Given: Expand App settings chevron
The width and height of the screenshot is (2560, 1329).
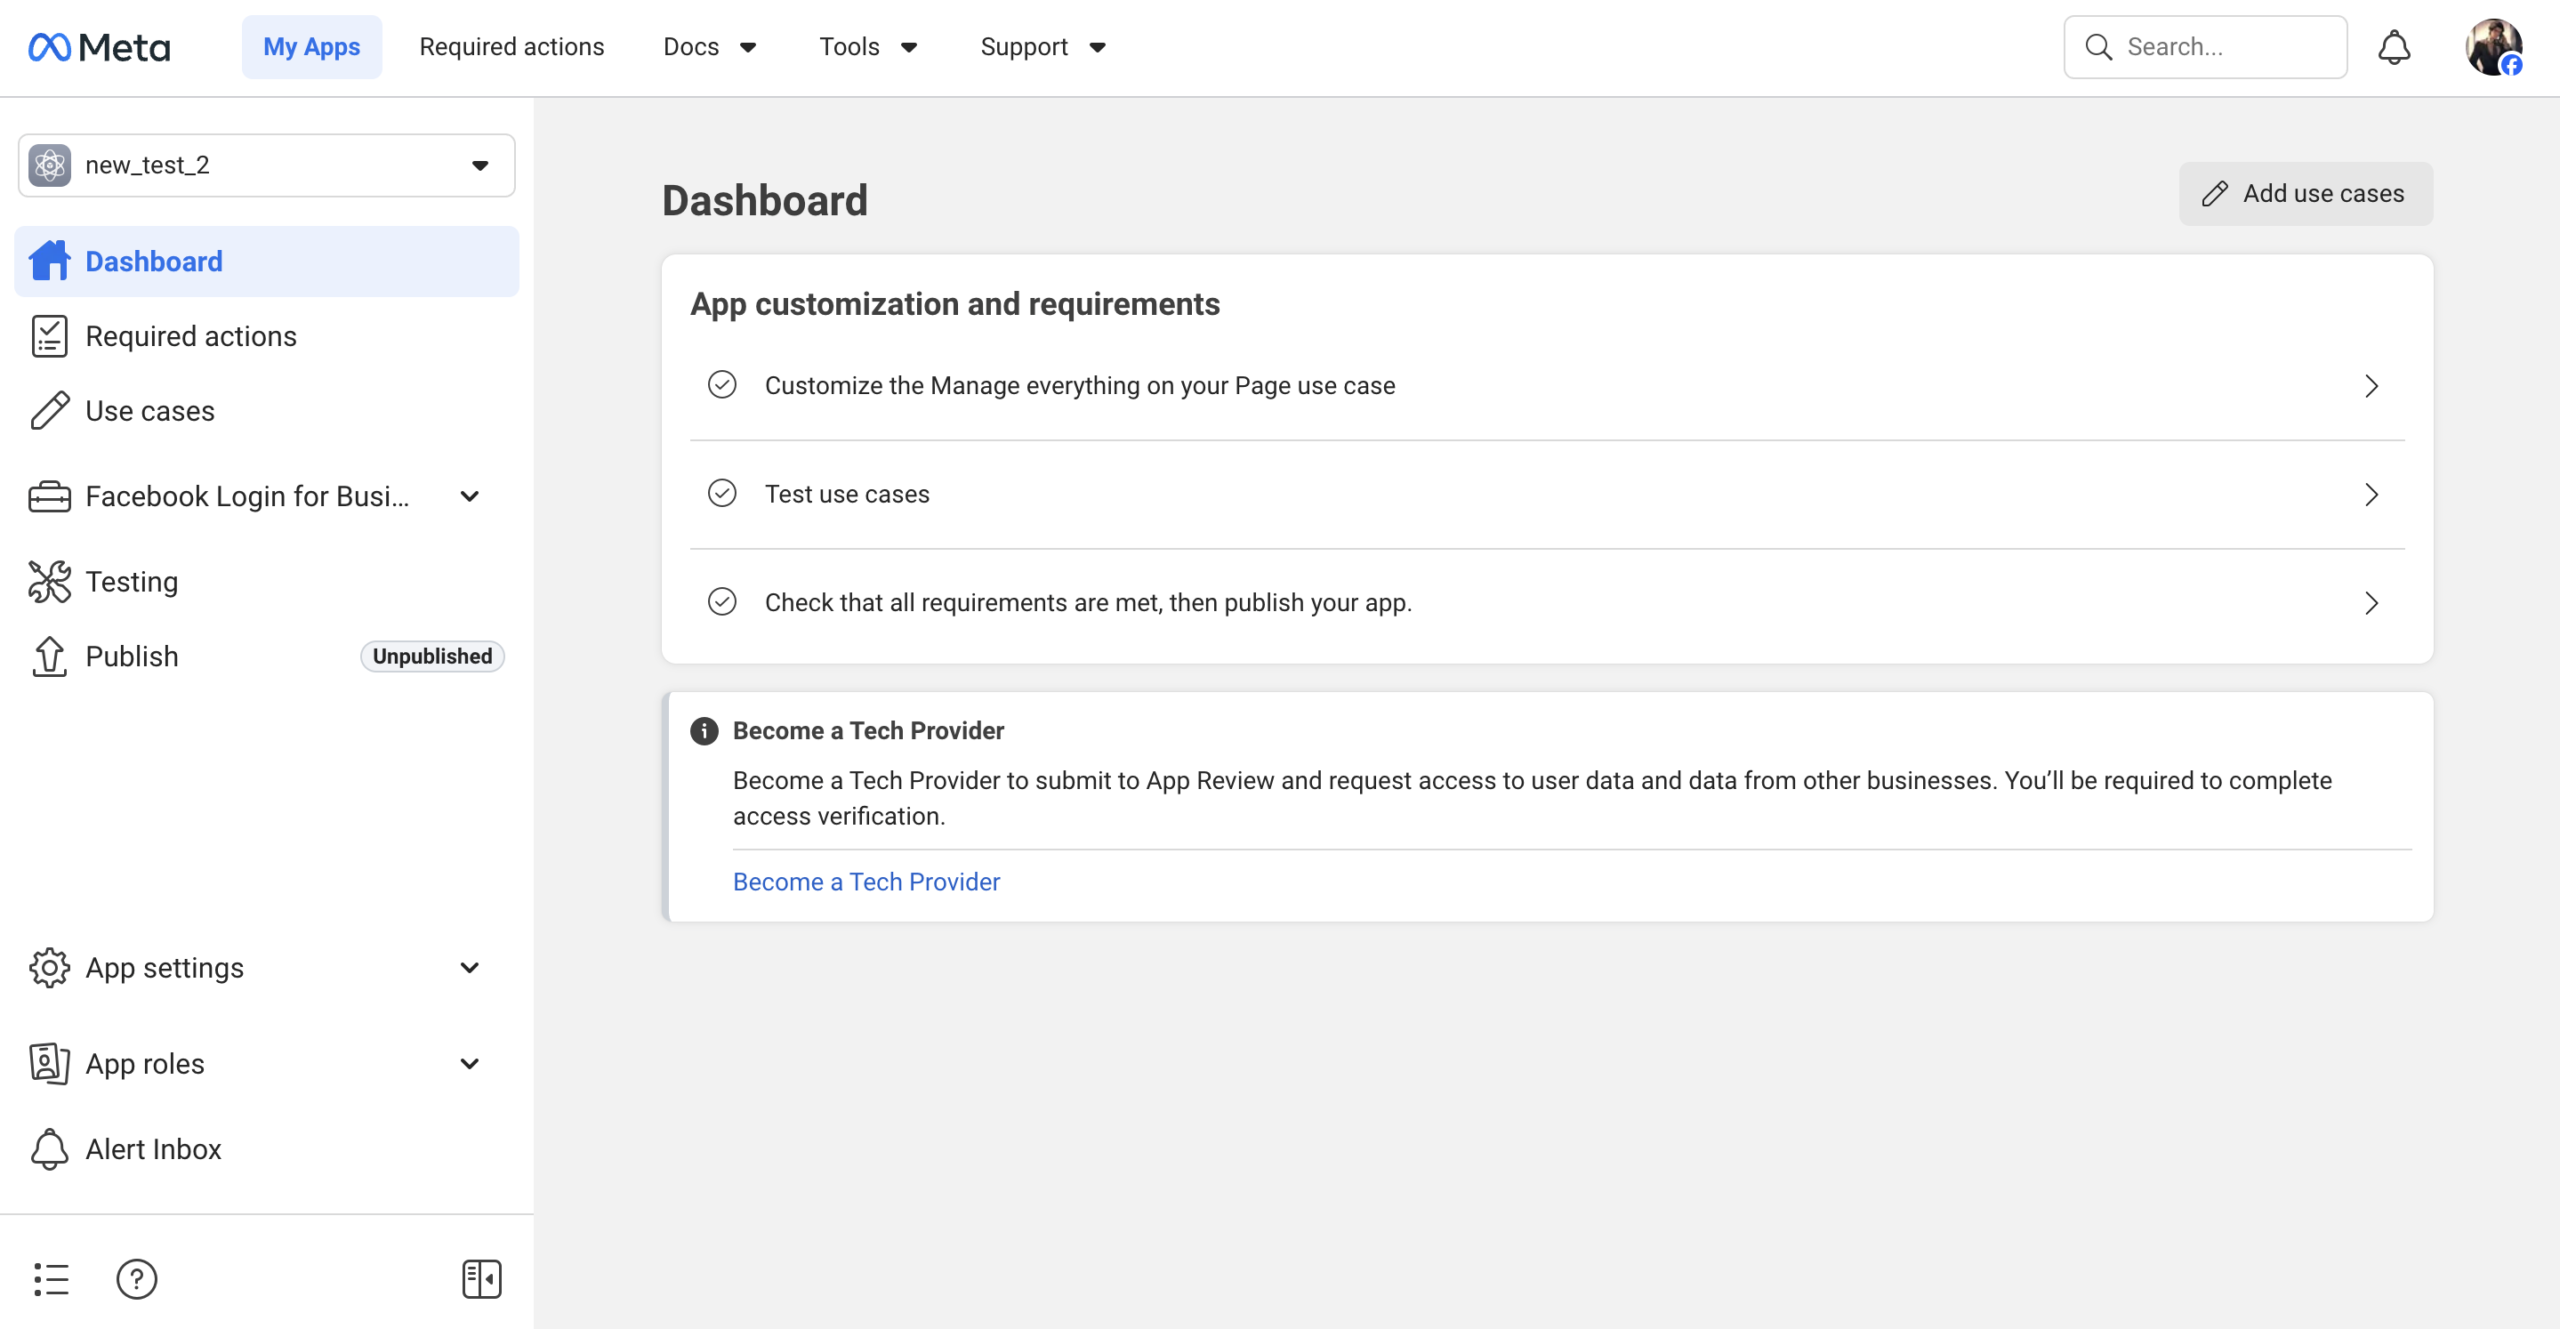Looking at the screenshot, I should (469, 968).
